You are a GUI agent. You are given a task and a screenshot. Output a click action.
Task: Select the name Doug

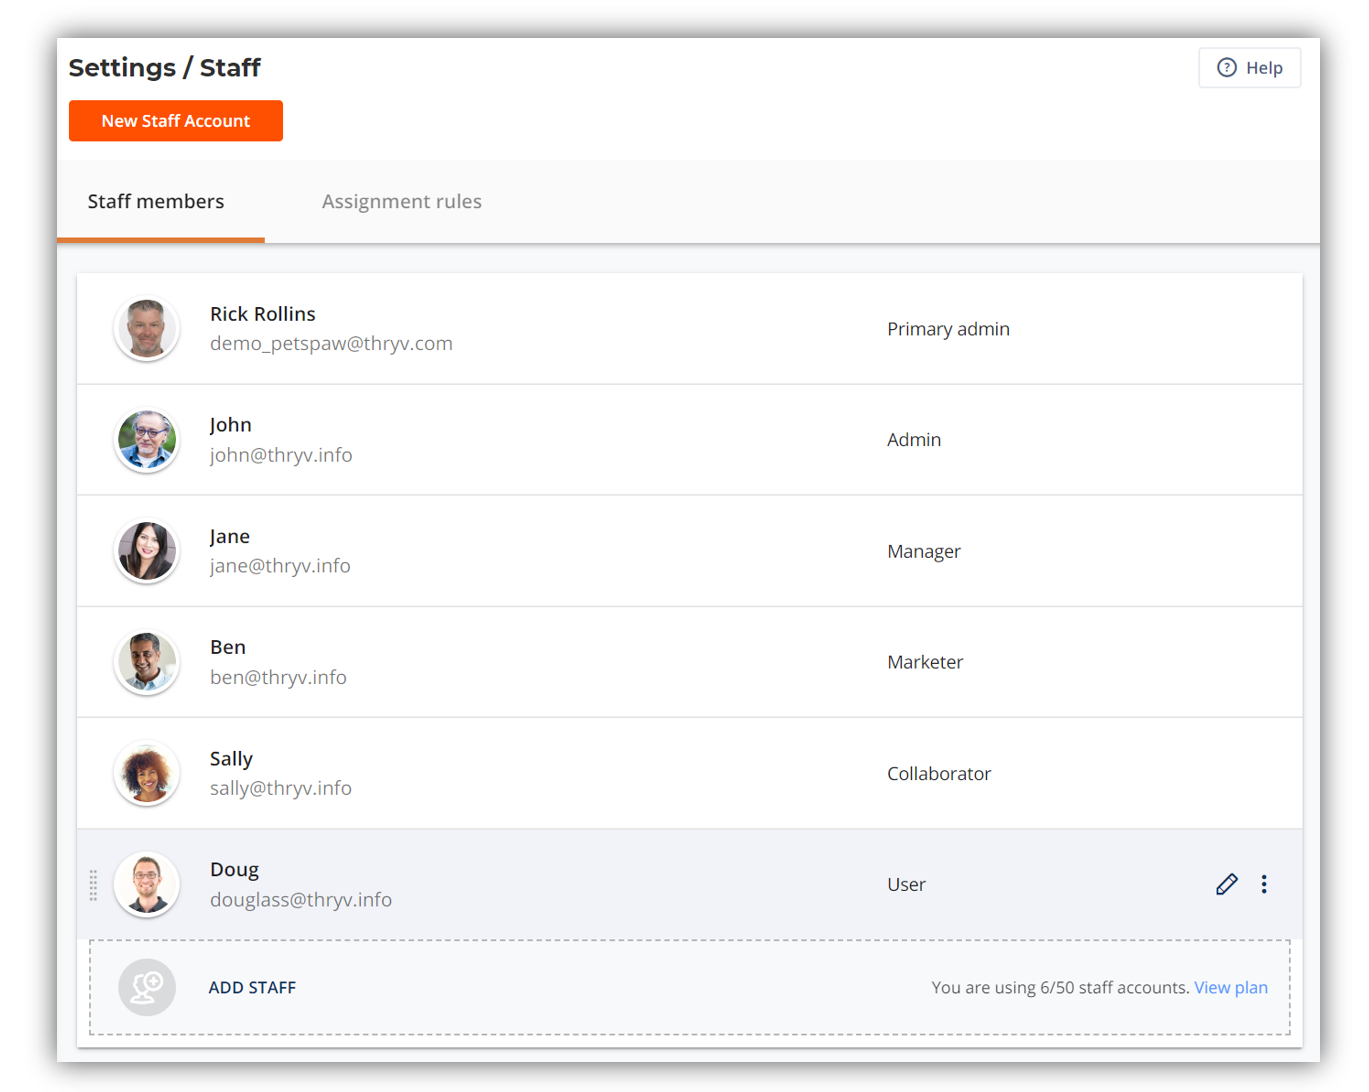click(x=234, y=870)
